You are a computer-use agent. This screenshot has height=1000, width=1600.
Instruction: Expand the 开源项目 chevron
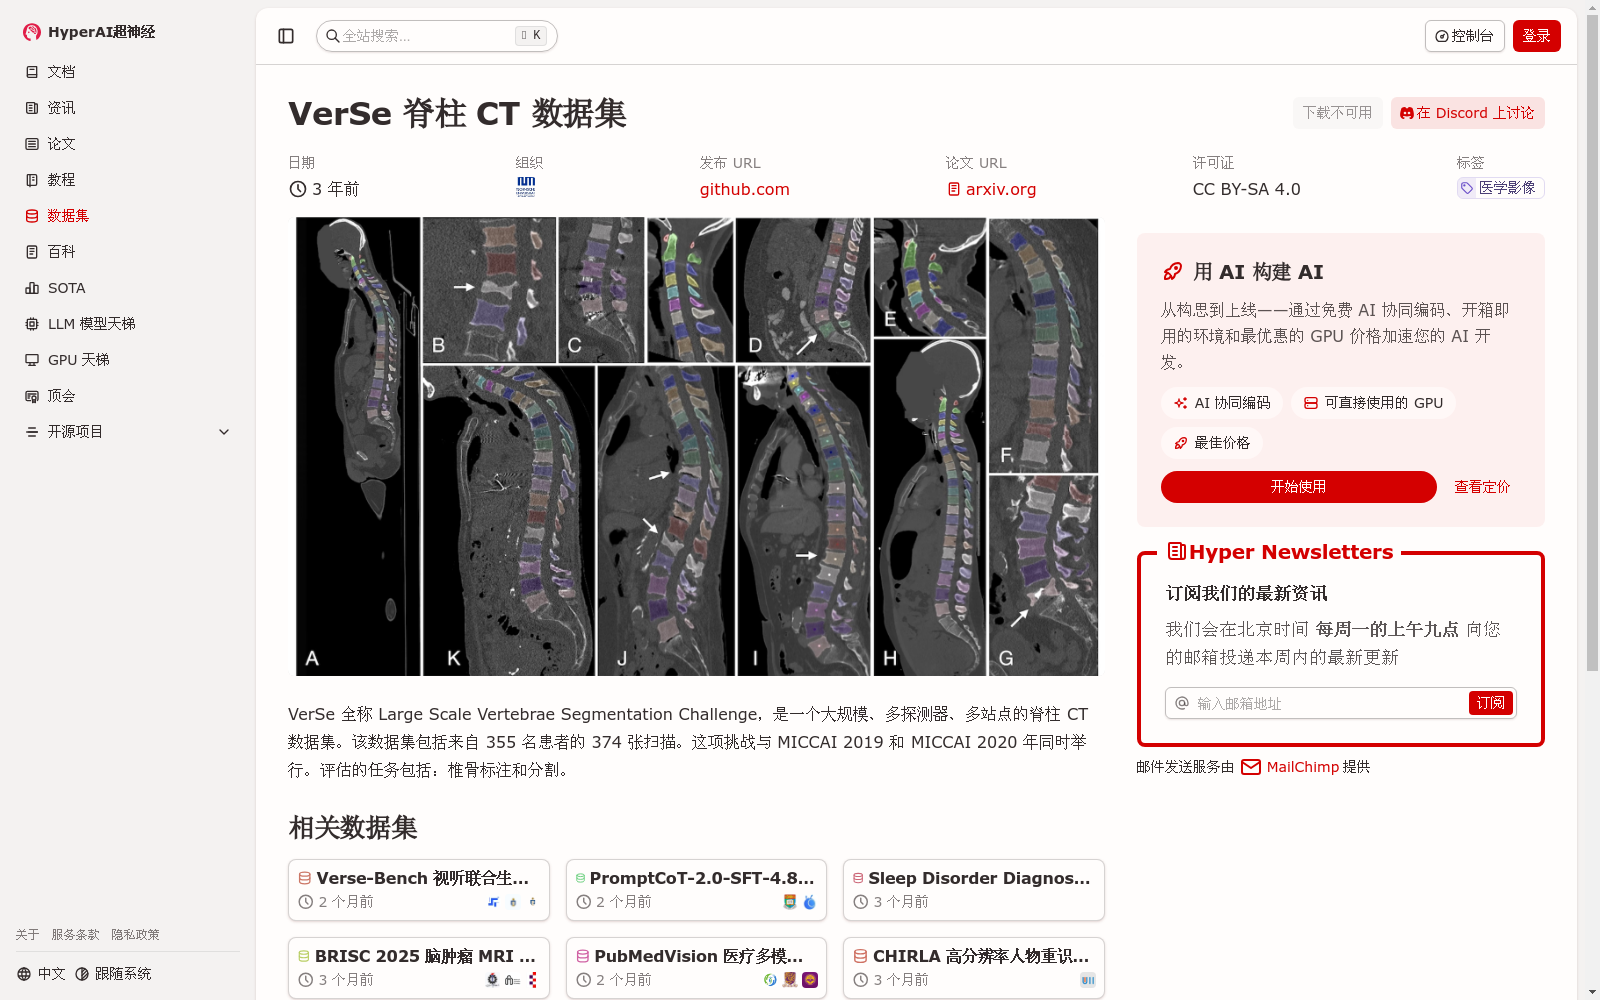[224, 432]
